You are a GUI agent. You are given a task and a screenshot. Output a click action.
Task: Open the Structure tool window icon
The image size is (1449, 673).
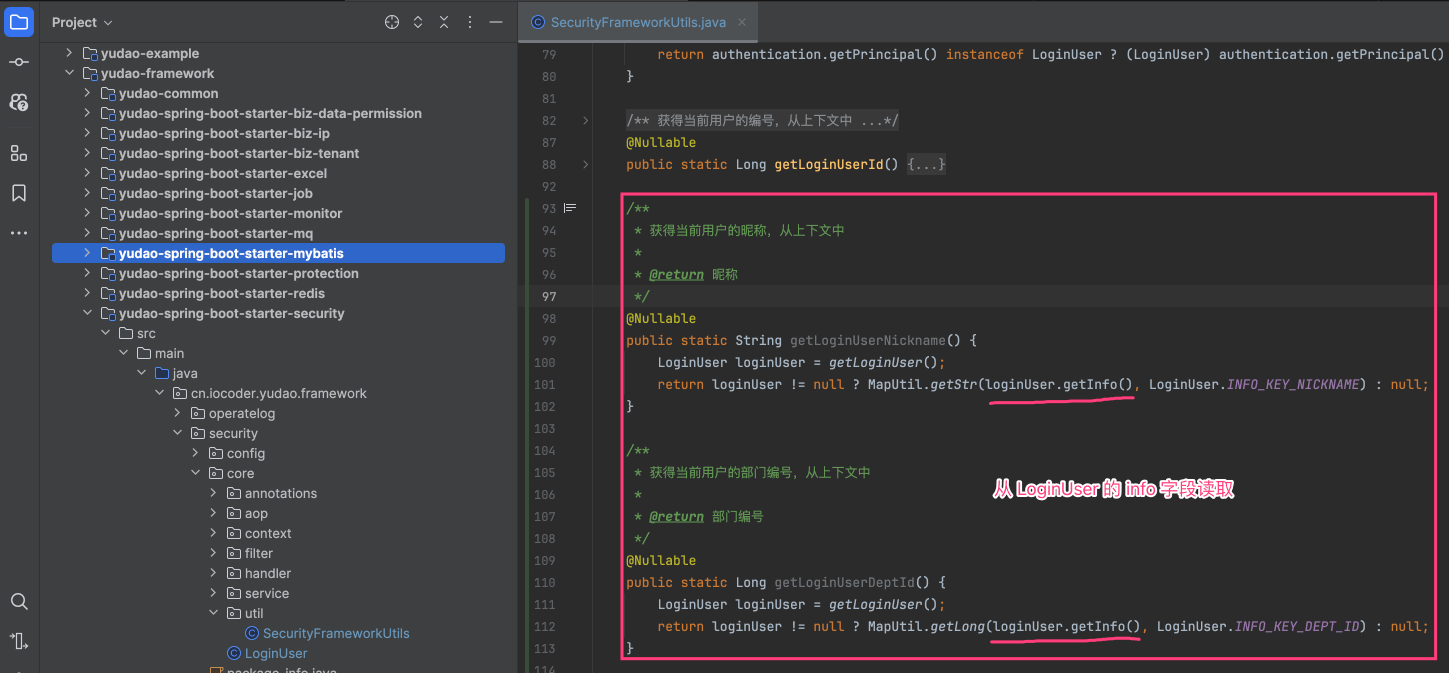(19, 153)
